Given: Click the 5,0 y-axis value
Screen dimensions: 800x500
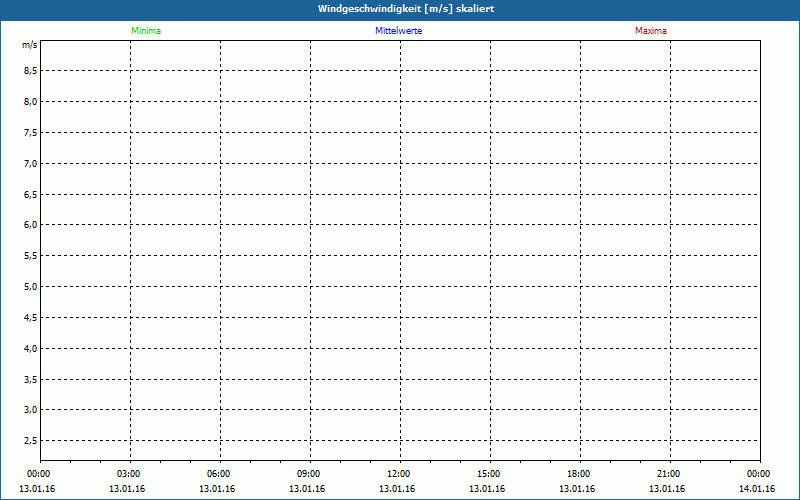Looking at the screenshot, I should tap(31, 287).
